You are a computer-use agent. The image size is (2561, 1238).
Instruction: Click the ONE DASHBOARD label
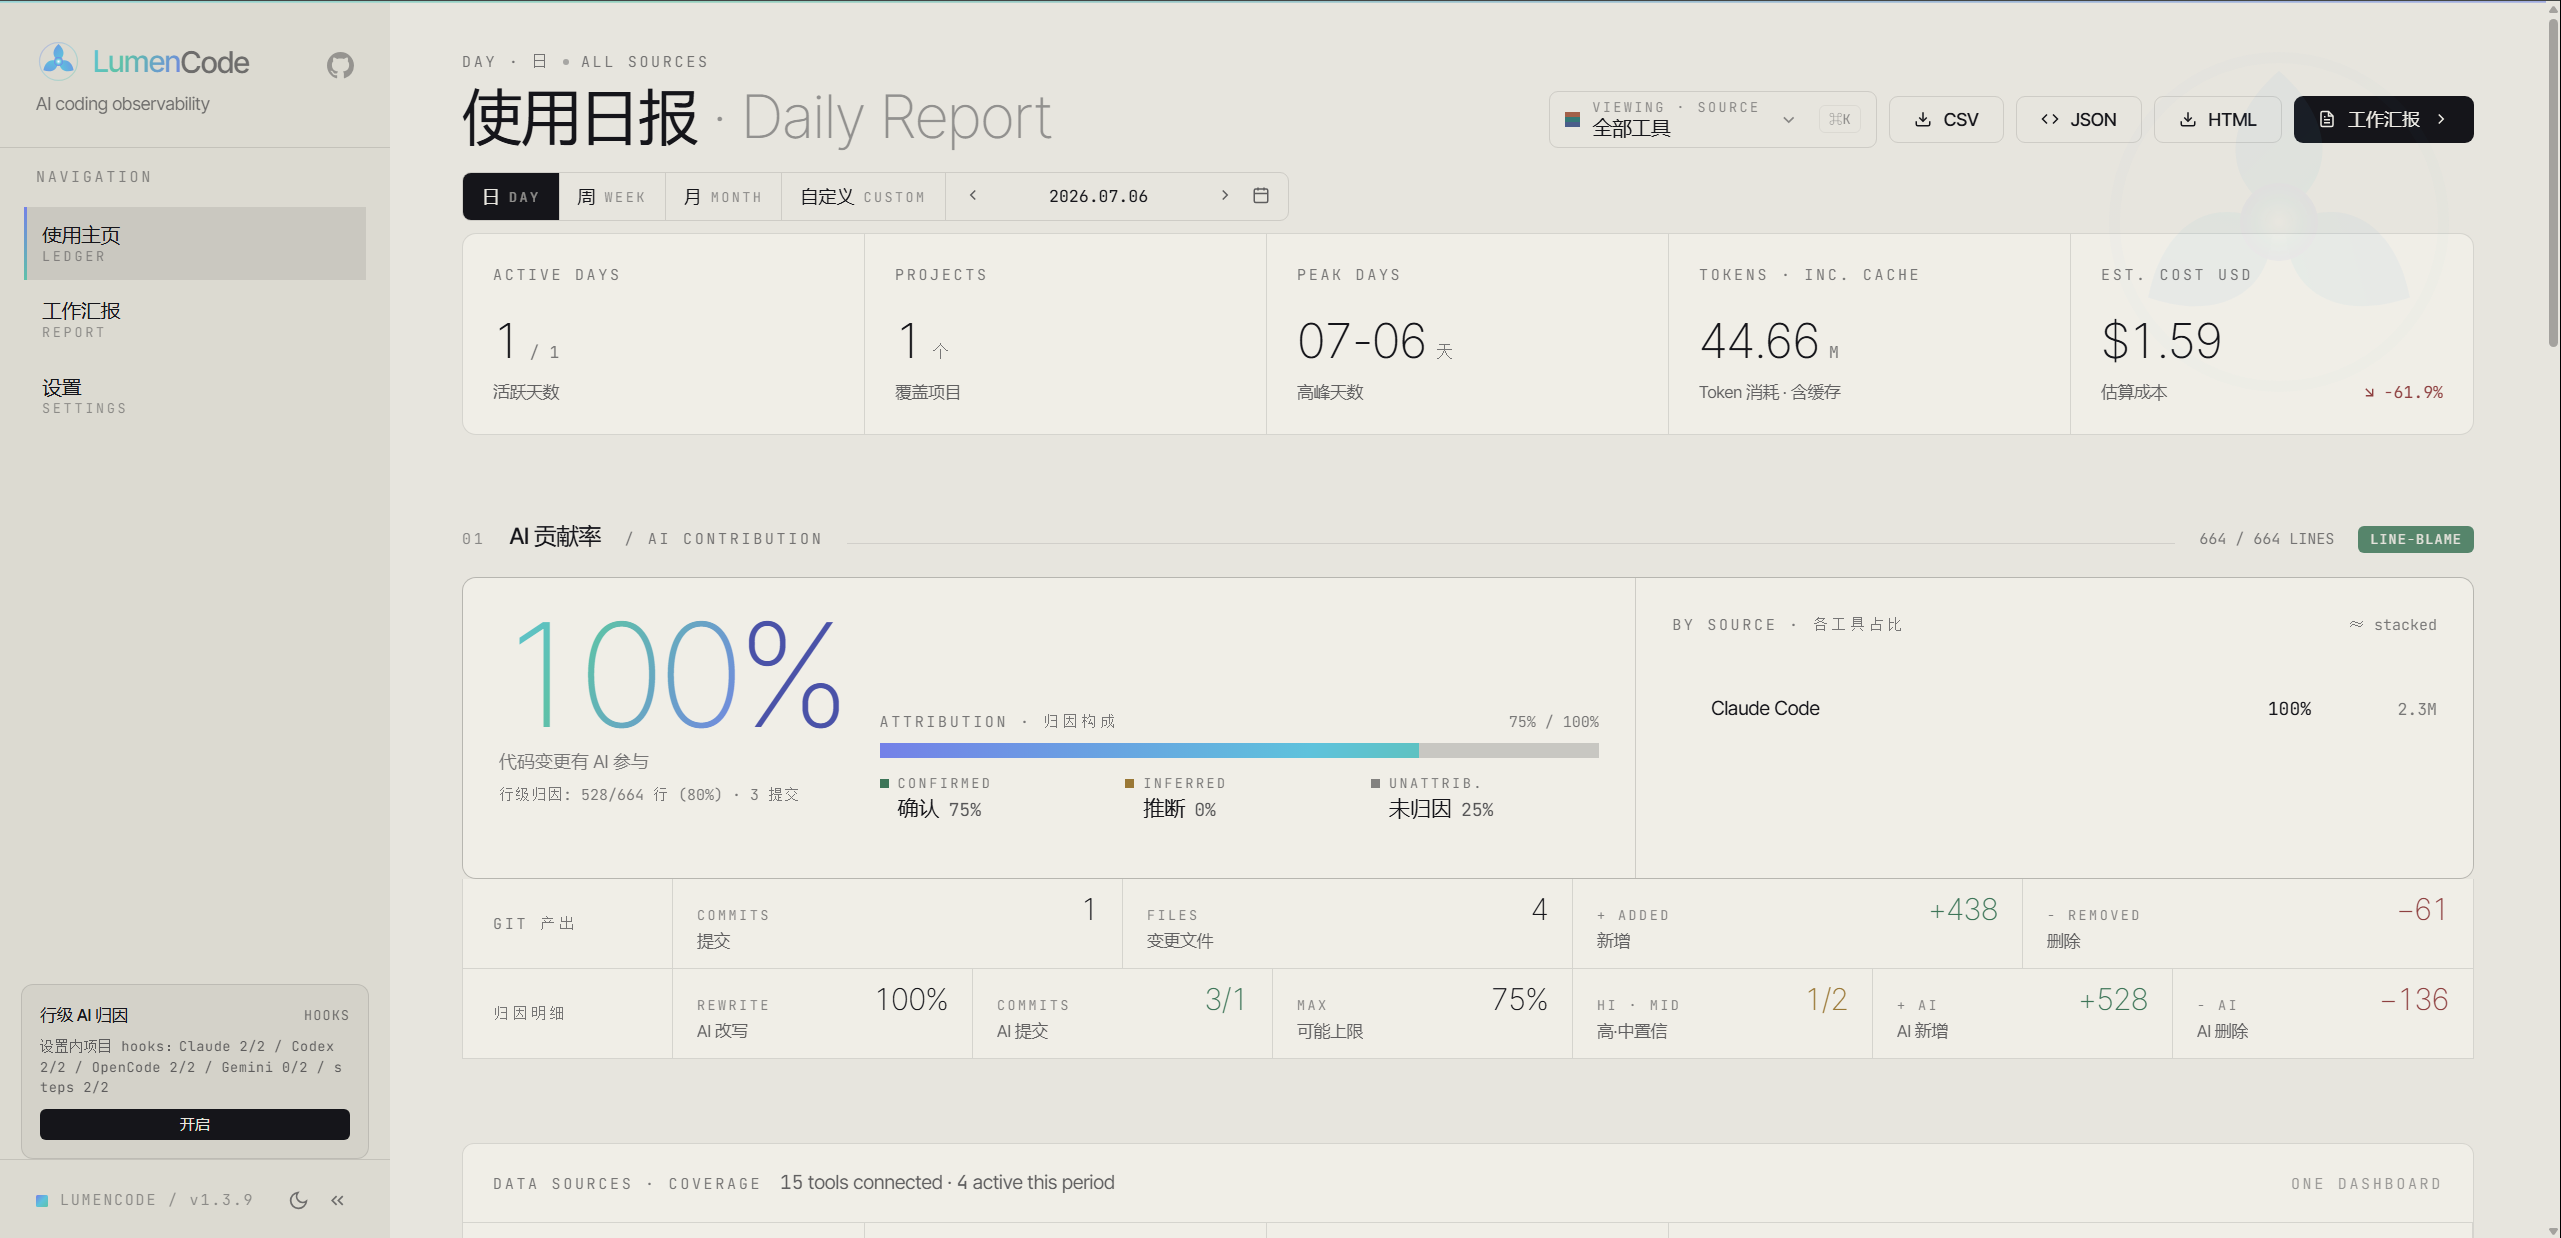(x=2366, y=1184)
